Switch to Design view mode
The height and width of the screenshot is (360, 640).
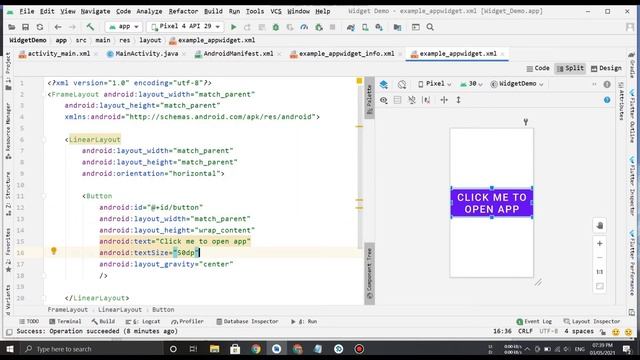pos(606,68)
